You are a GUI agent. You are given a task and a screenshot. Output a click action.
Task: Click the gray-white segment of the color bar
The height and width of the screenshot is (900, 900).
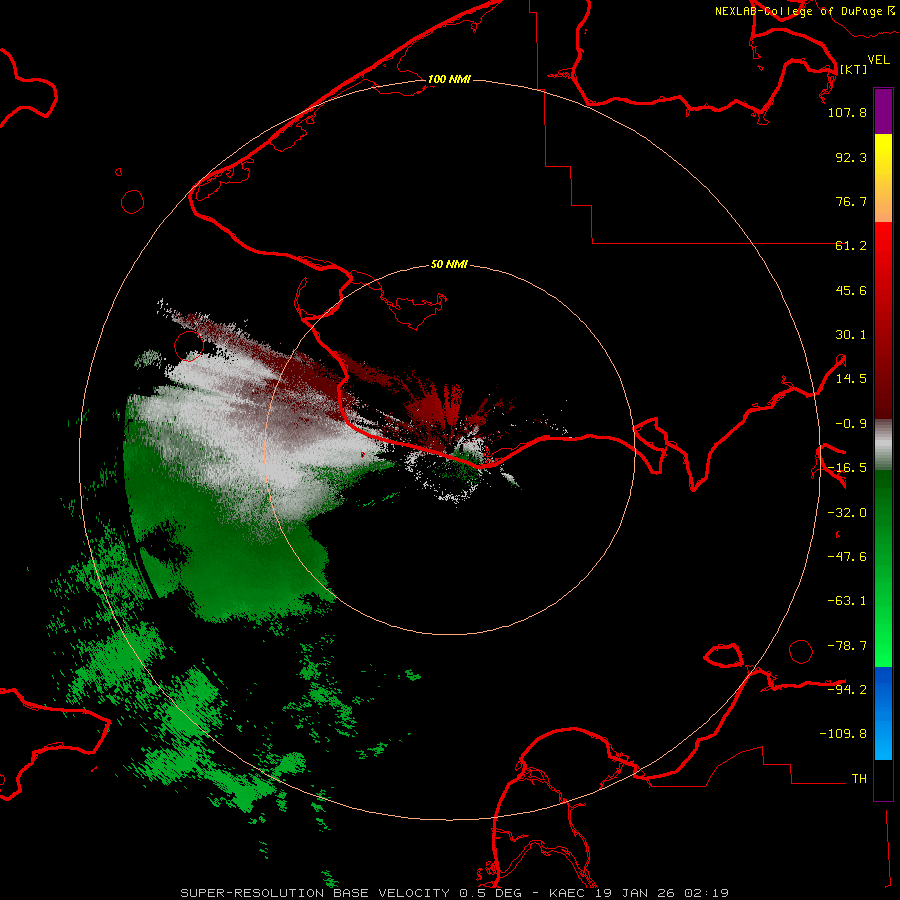[x=883, y=445]
